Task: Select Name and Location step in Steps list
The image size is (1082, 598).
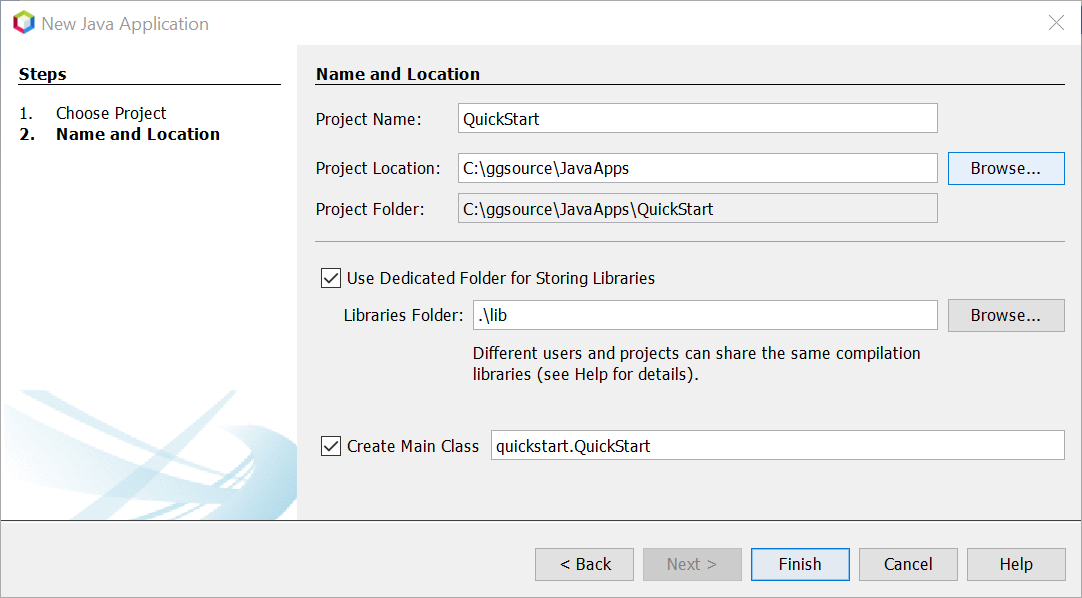Action: [138, 134]
